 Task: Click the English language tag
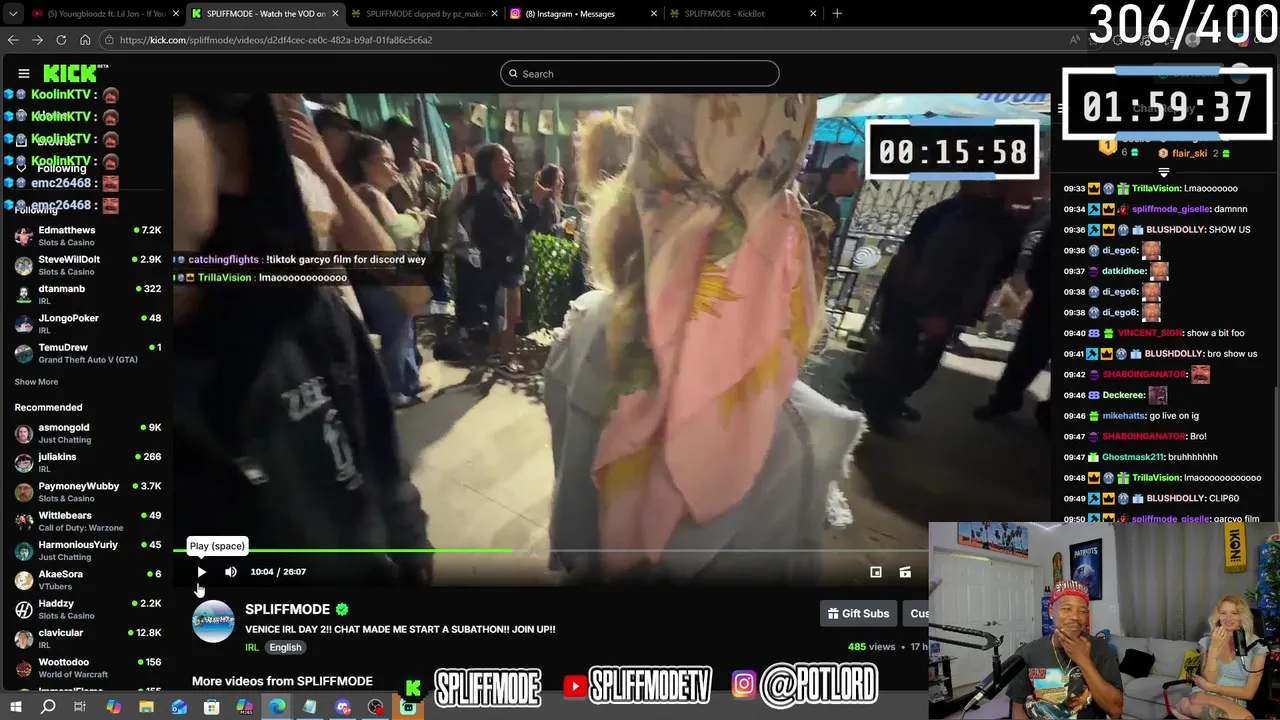[x=285, y=647]
